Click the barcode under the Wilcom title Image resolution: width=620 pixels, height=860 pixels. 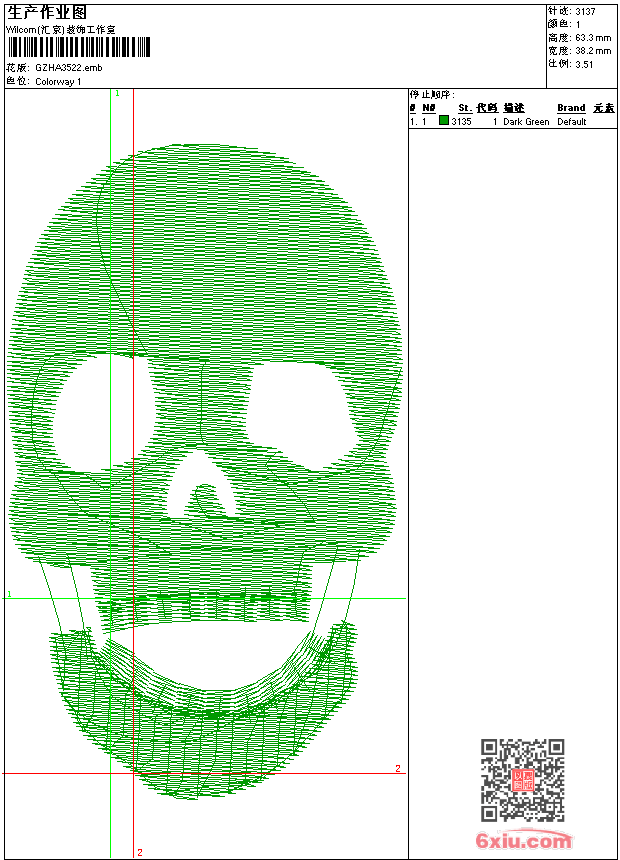[x=79, y=48]
